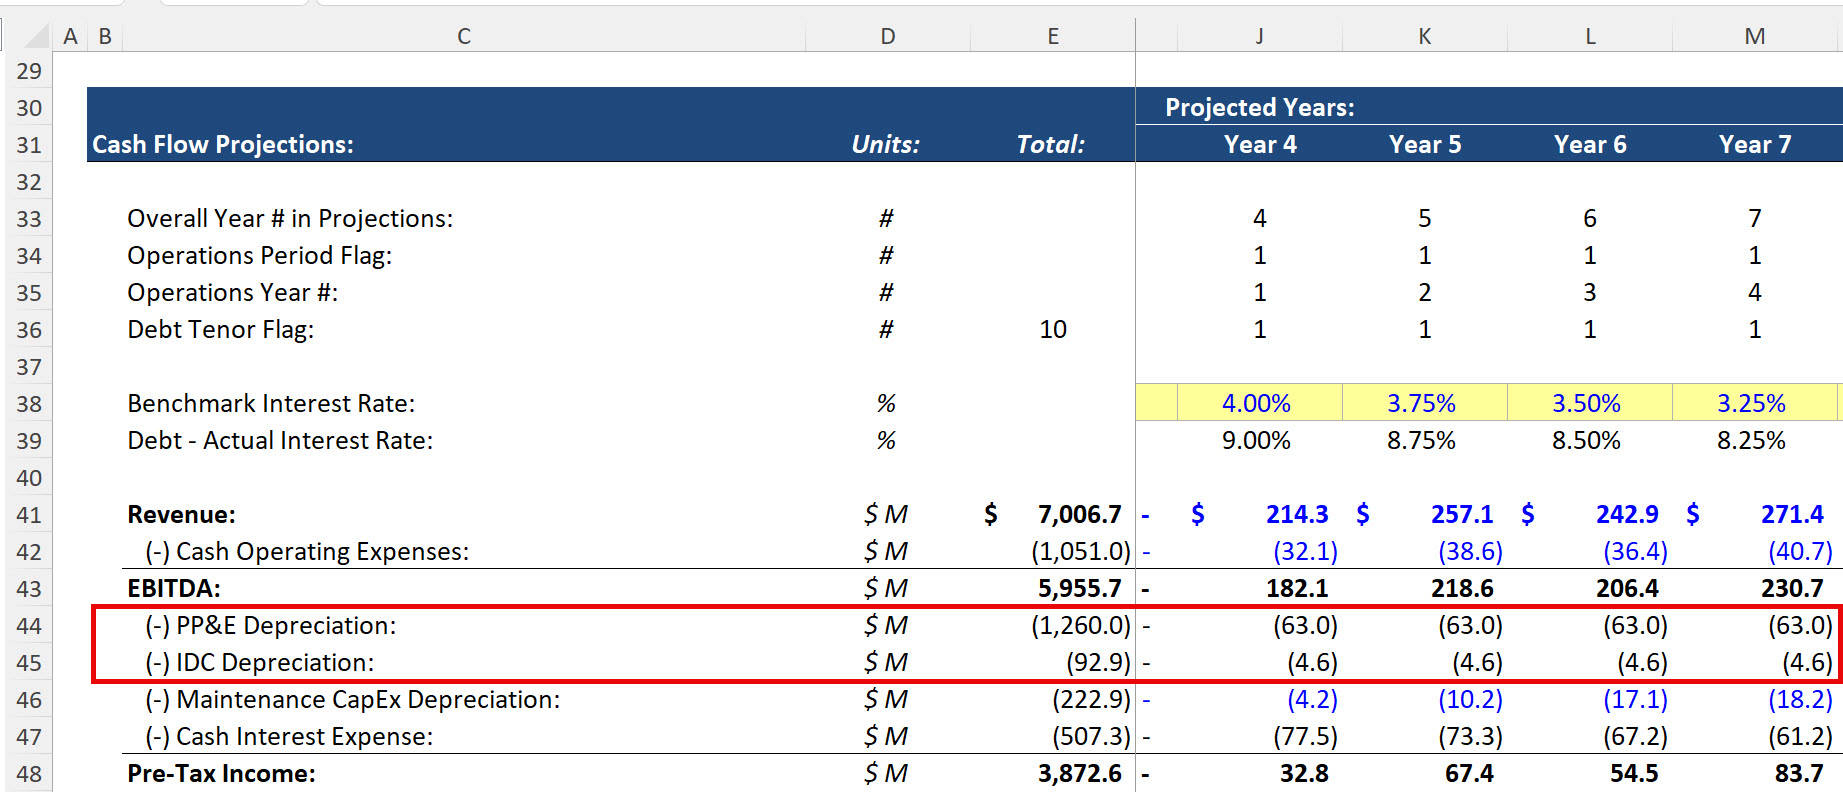Select the "Total:" column heading cell
Viewport: 1843px width, 792px height.
[1051, 145]
